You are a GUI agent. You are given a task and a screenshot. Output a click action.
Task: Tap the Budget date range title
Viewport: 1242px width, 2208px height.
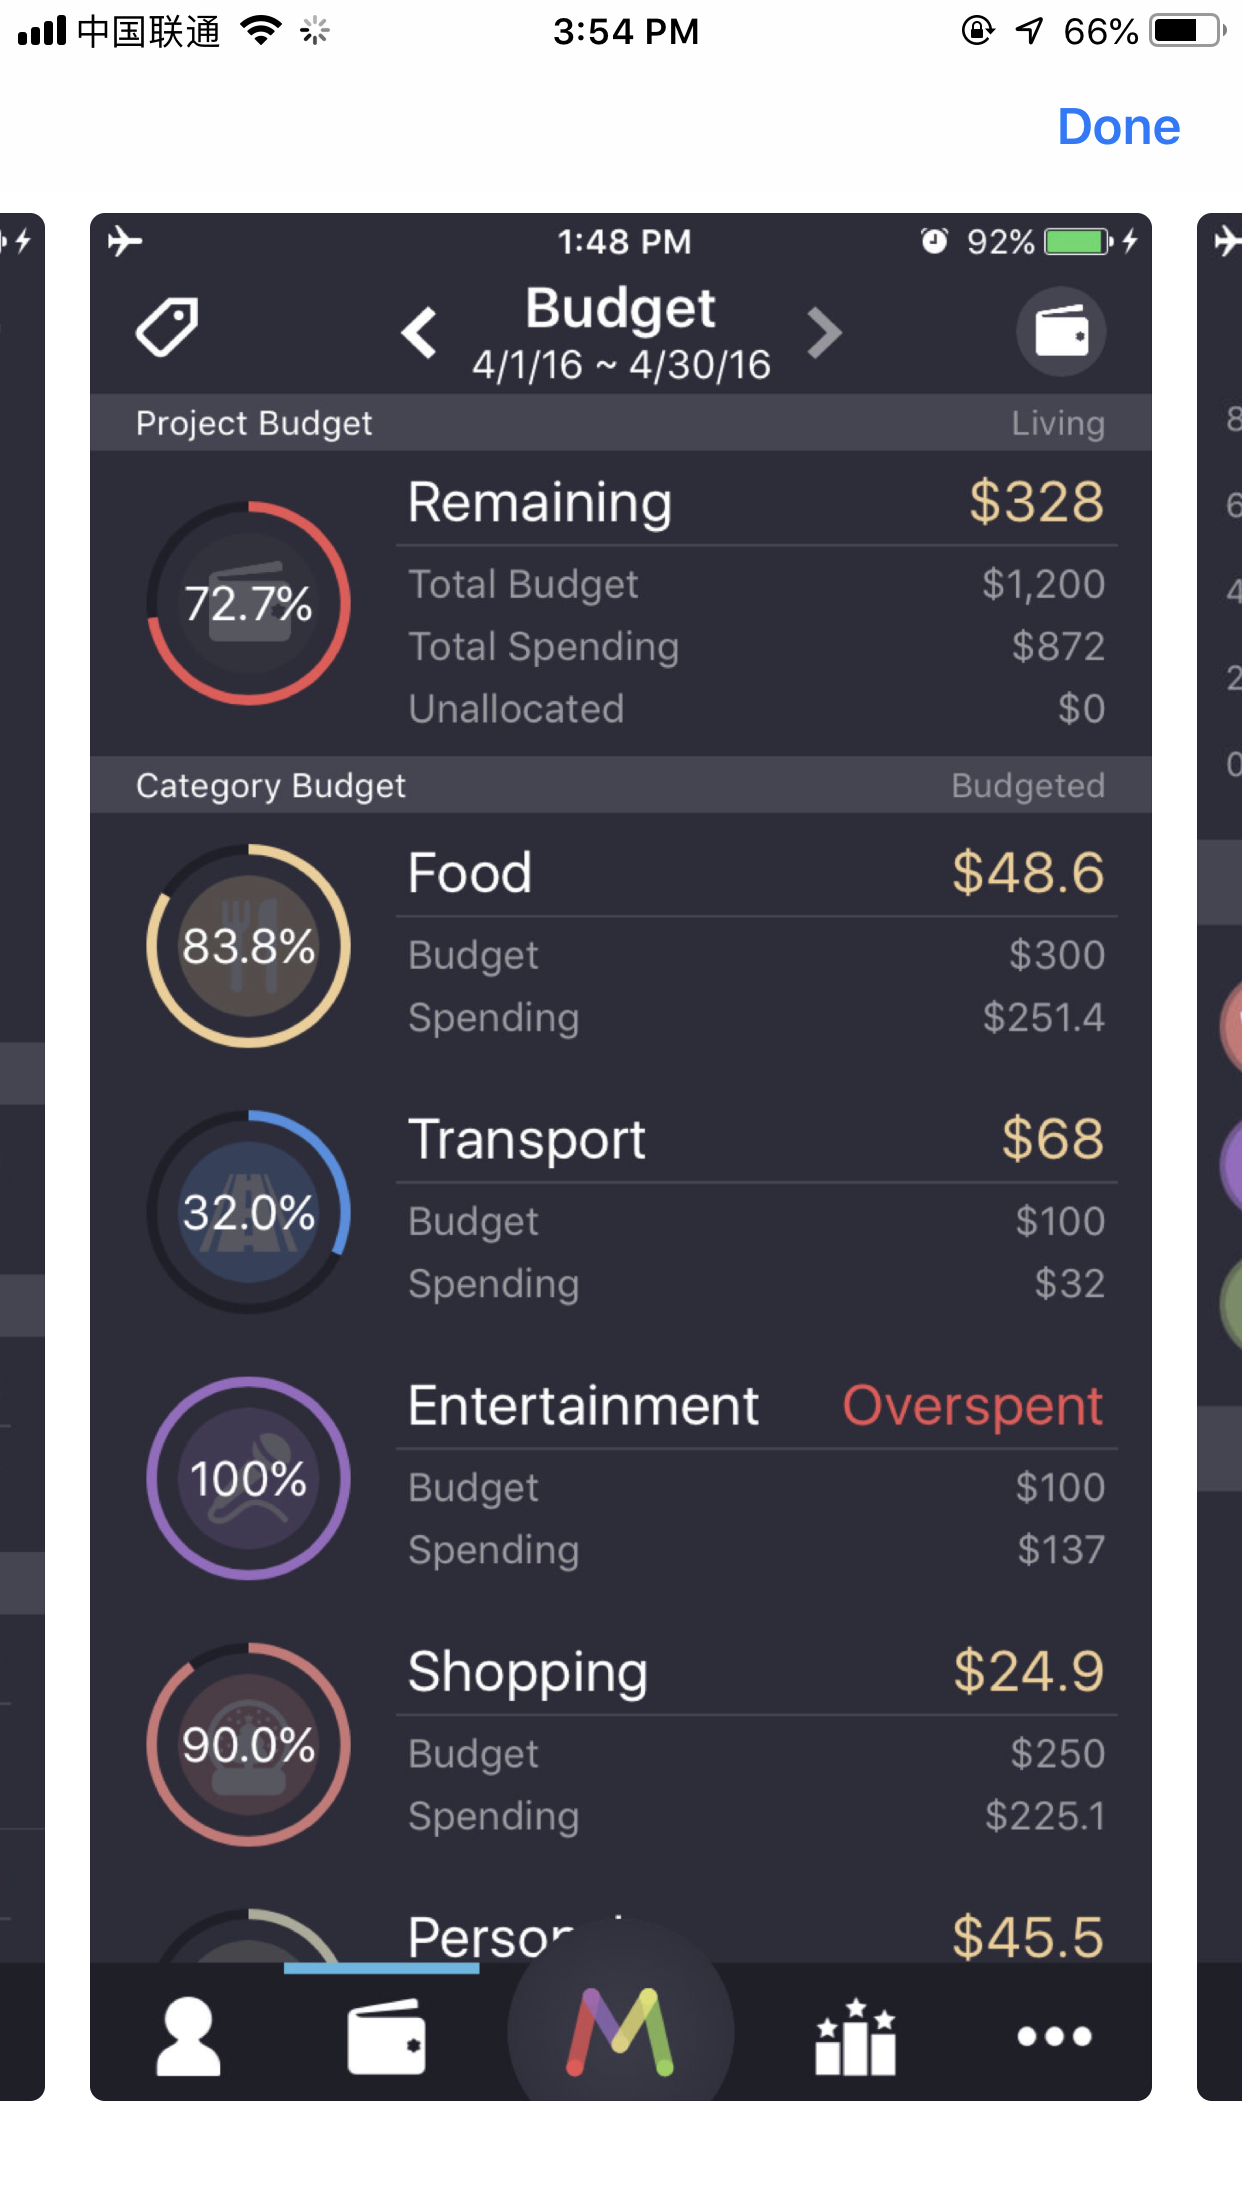(621, 333)
